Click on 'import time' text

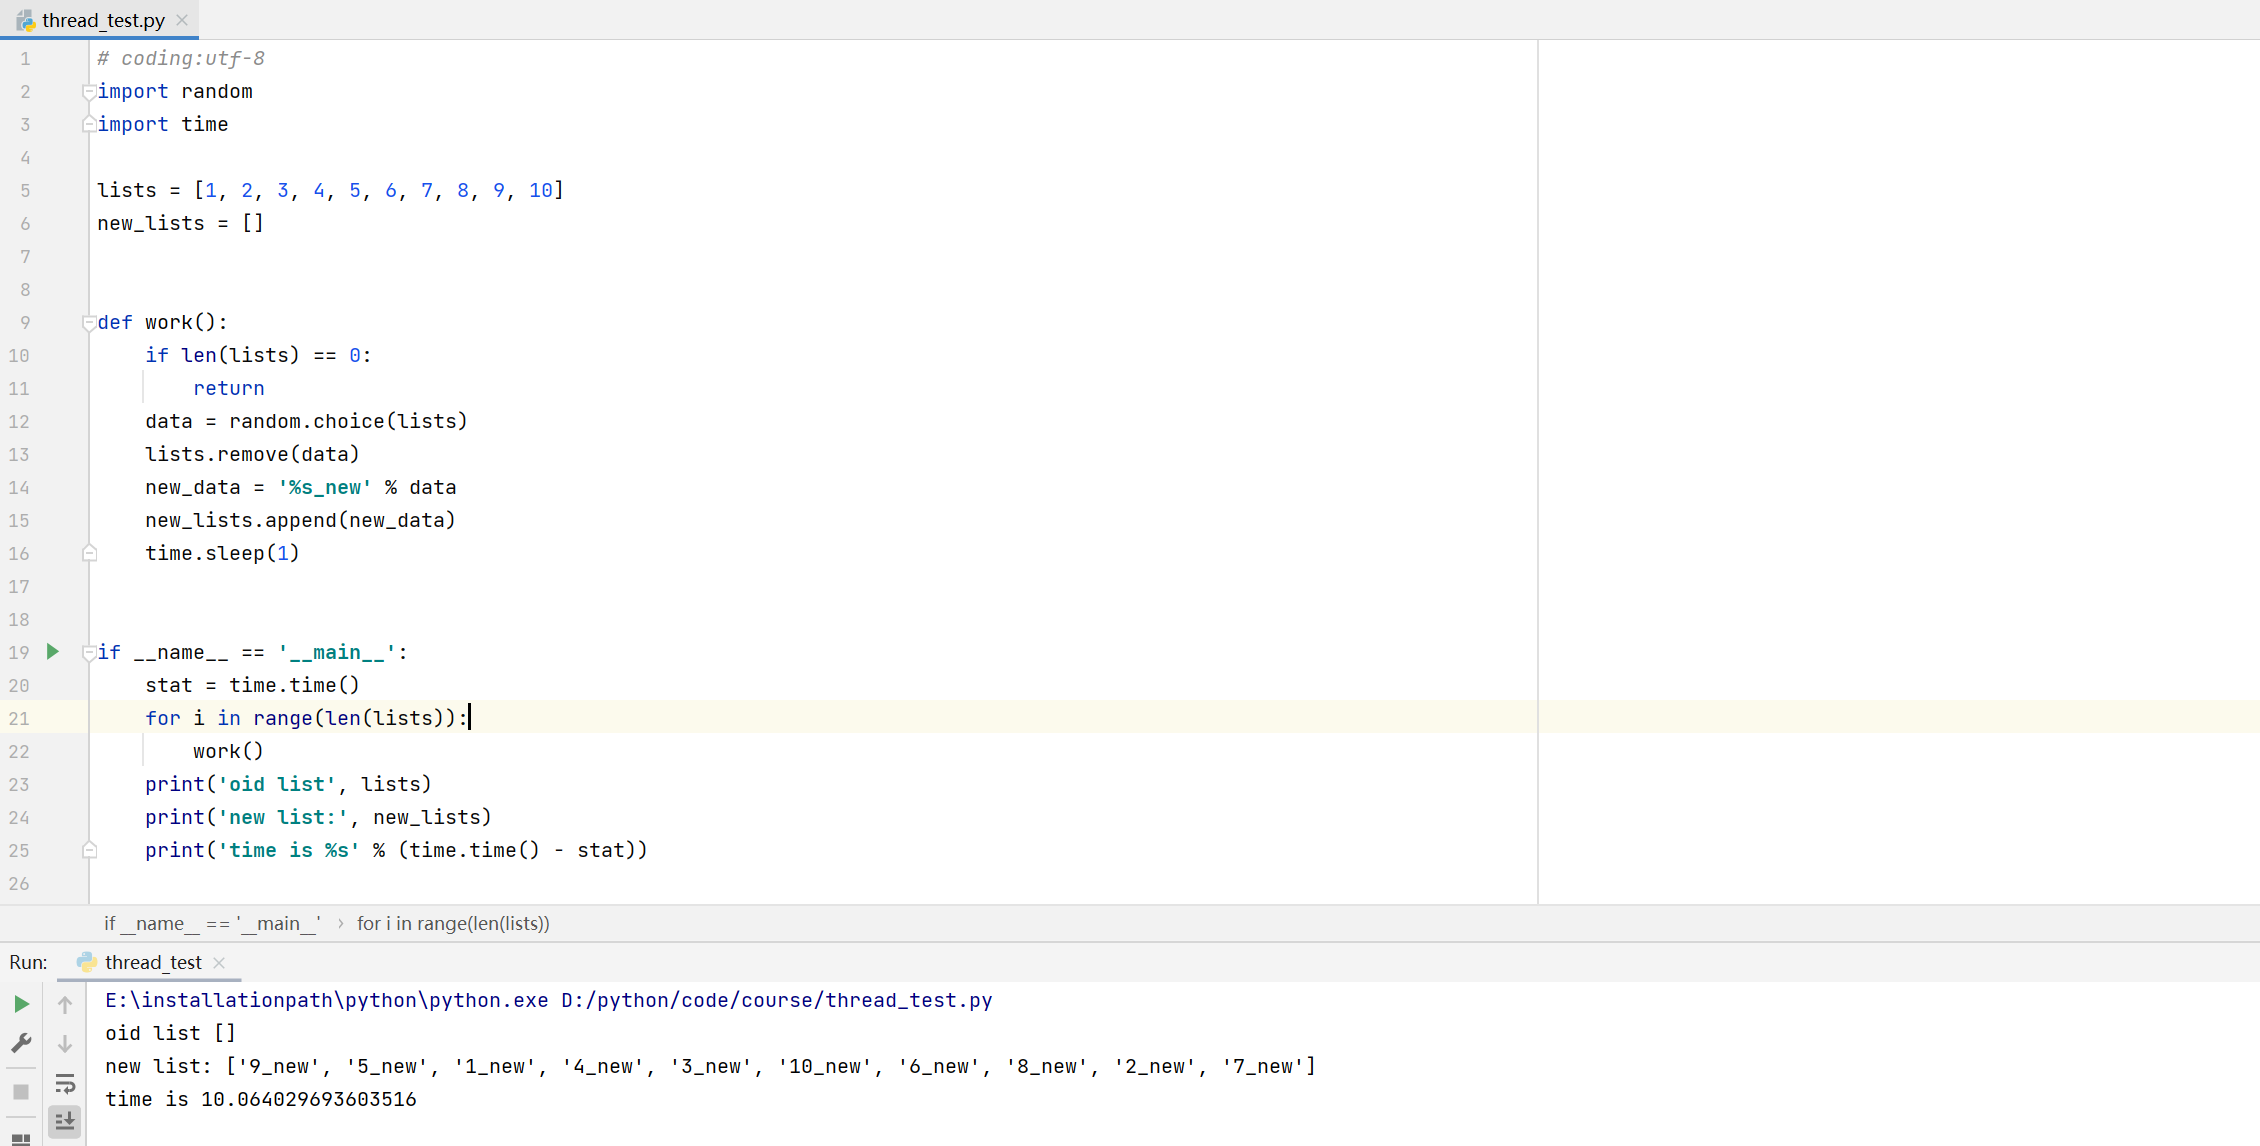click(163, 124)
